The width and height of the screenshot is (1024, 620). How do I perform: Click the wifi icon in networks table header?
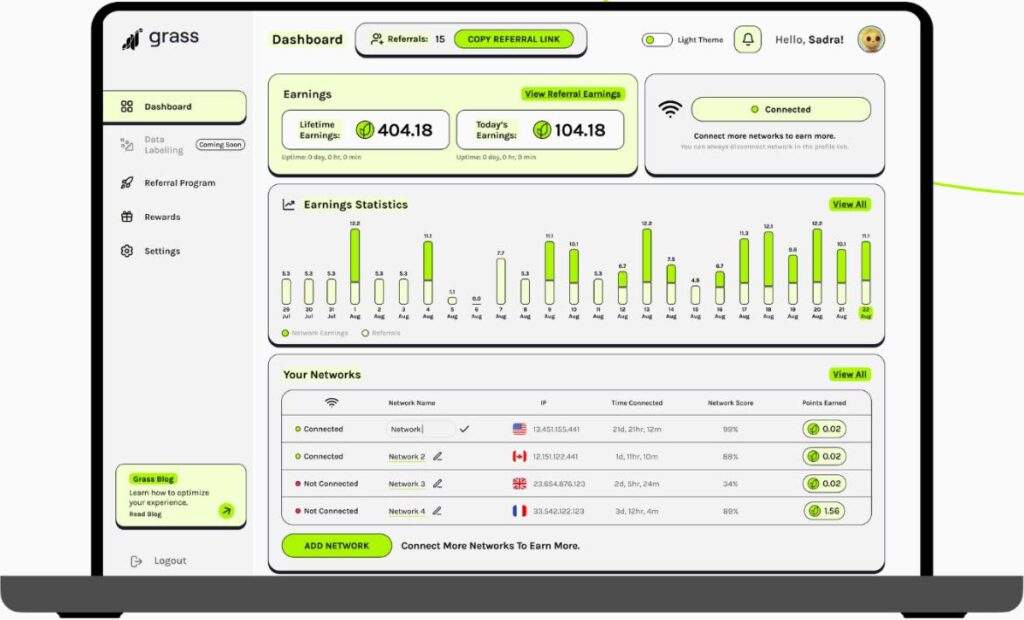pyautogui.click(x=332, y=402)
